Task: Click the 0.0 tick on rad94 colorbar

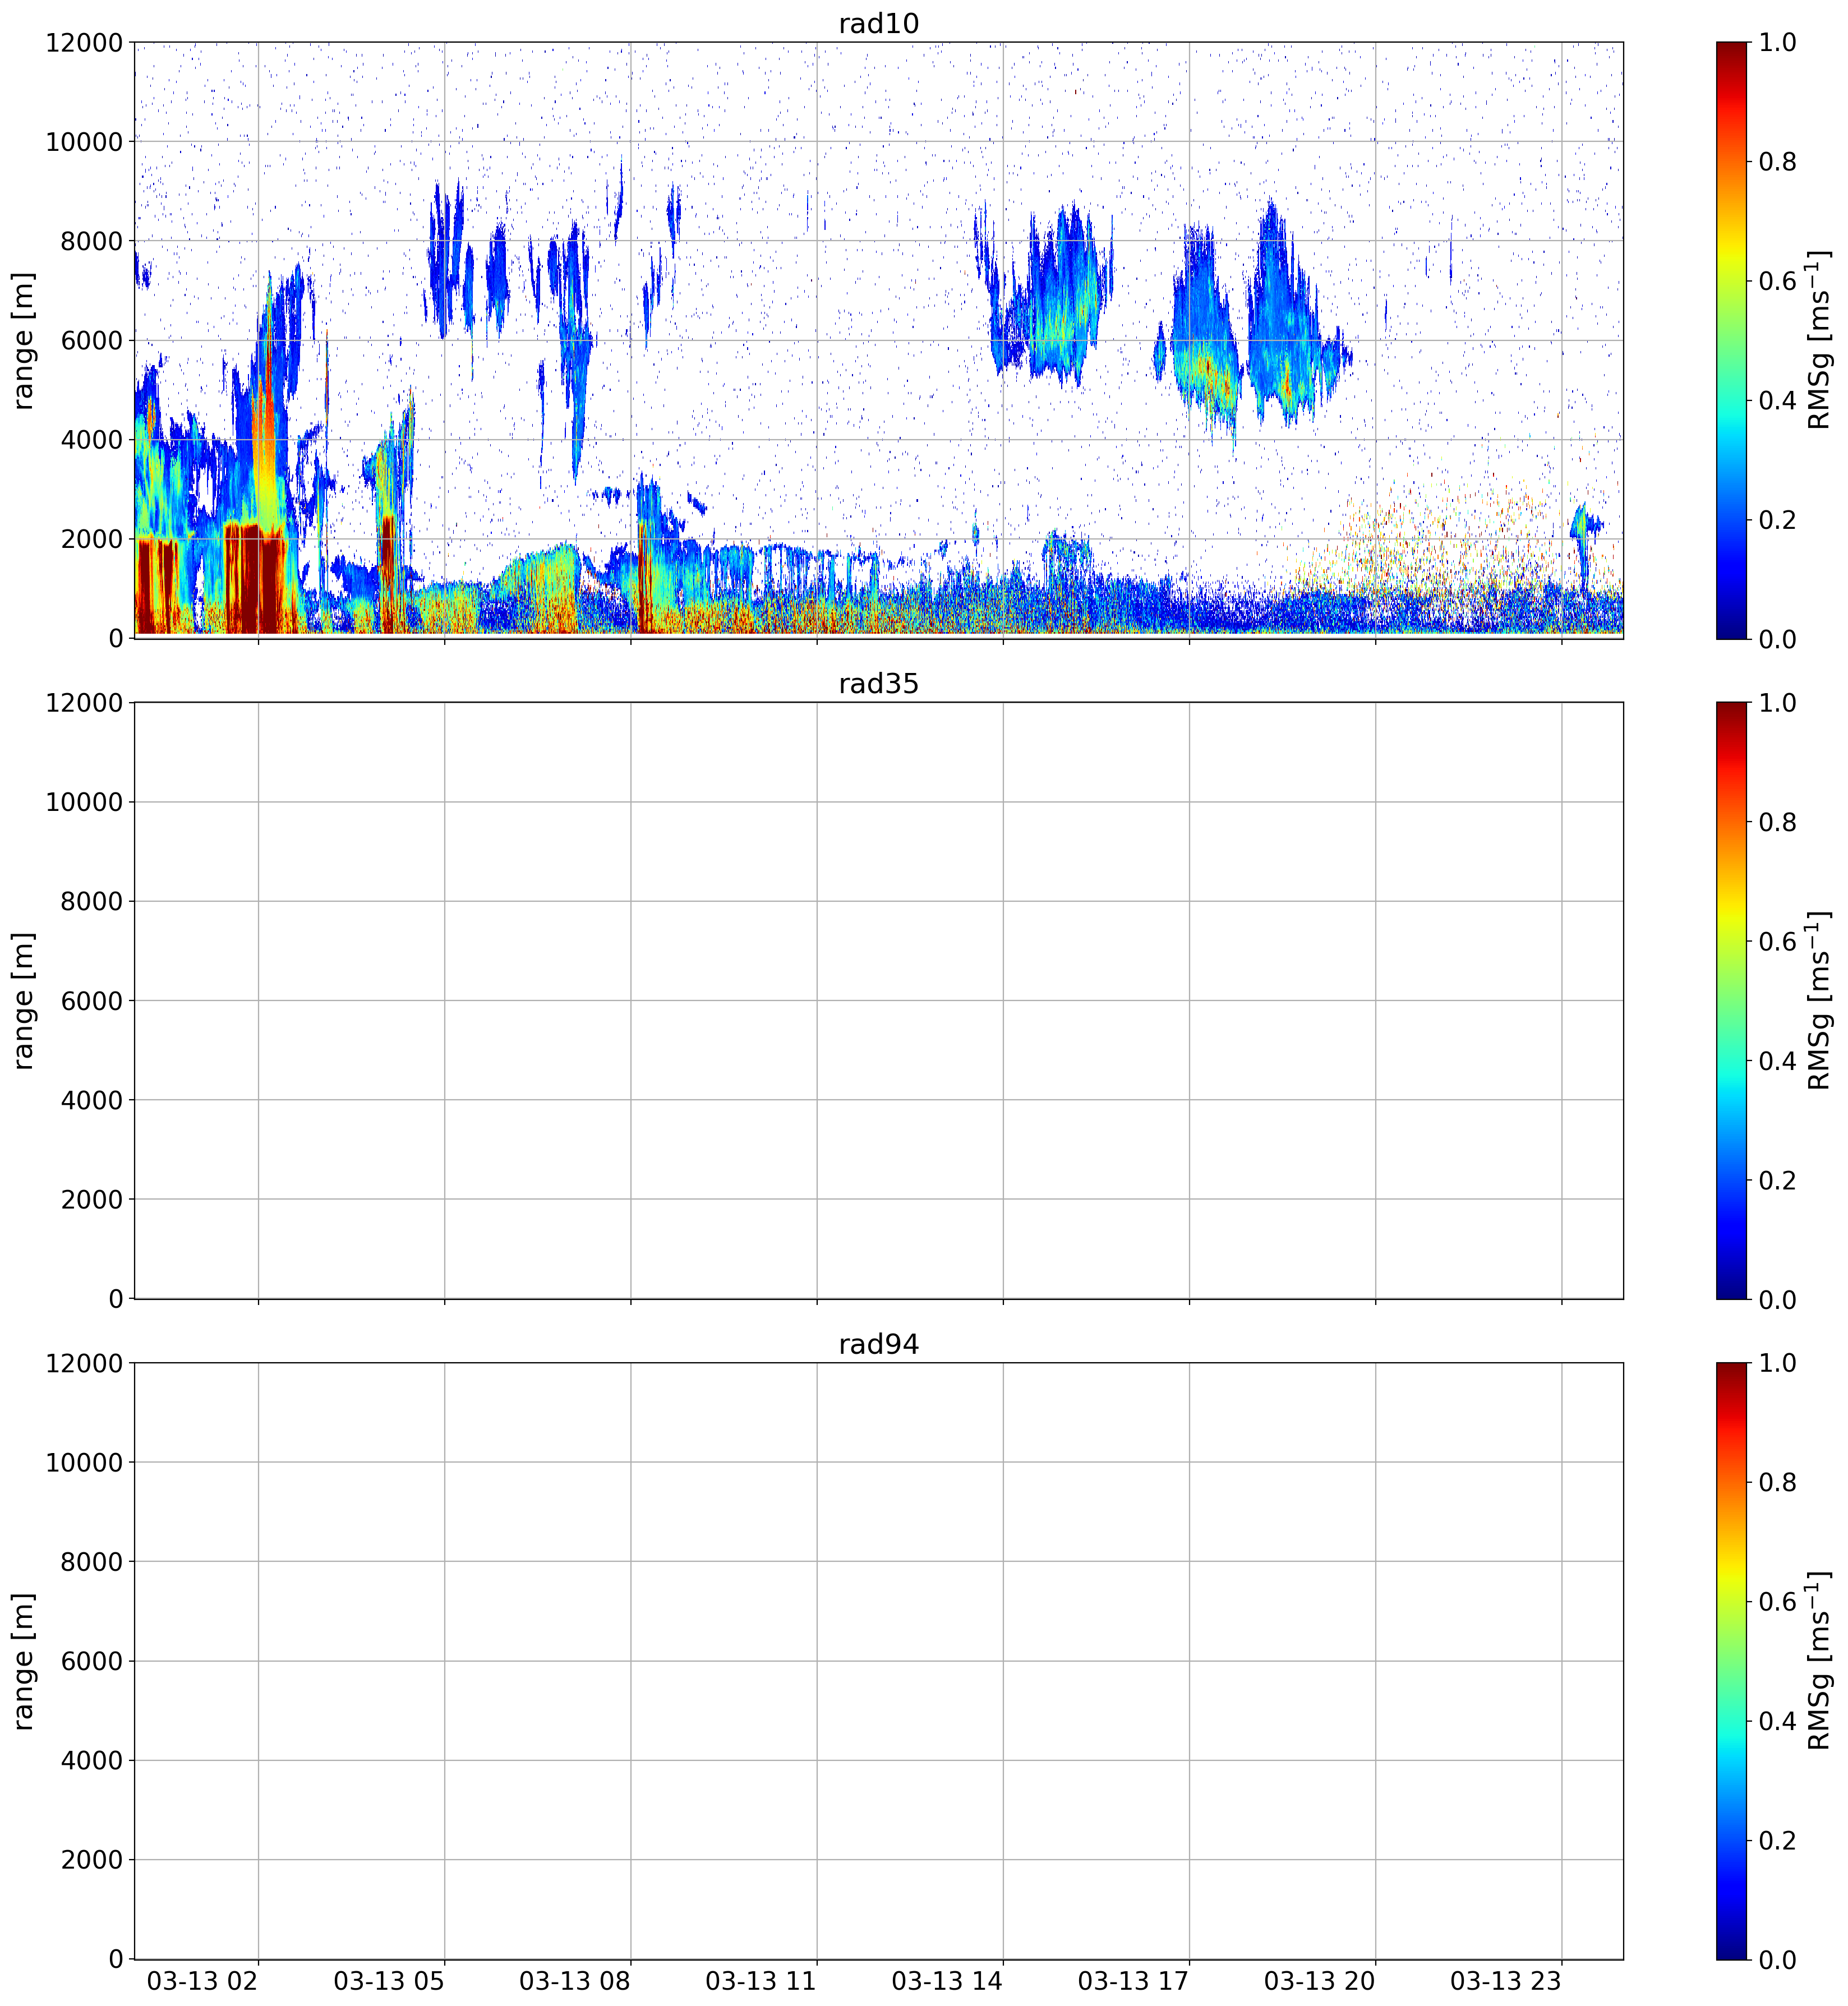Action: (x=1777, y=1960)
